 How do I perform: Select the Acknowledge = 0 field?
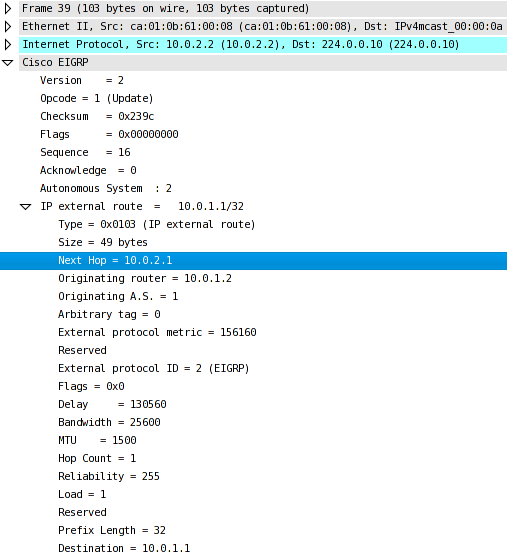pyautogui.click(x=88, y=170)
